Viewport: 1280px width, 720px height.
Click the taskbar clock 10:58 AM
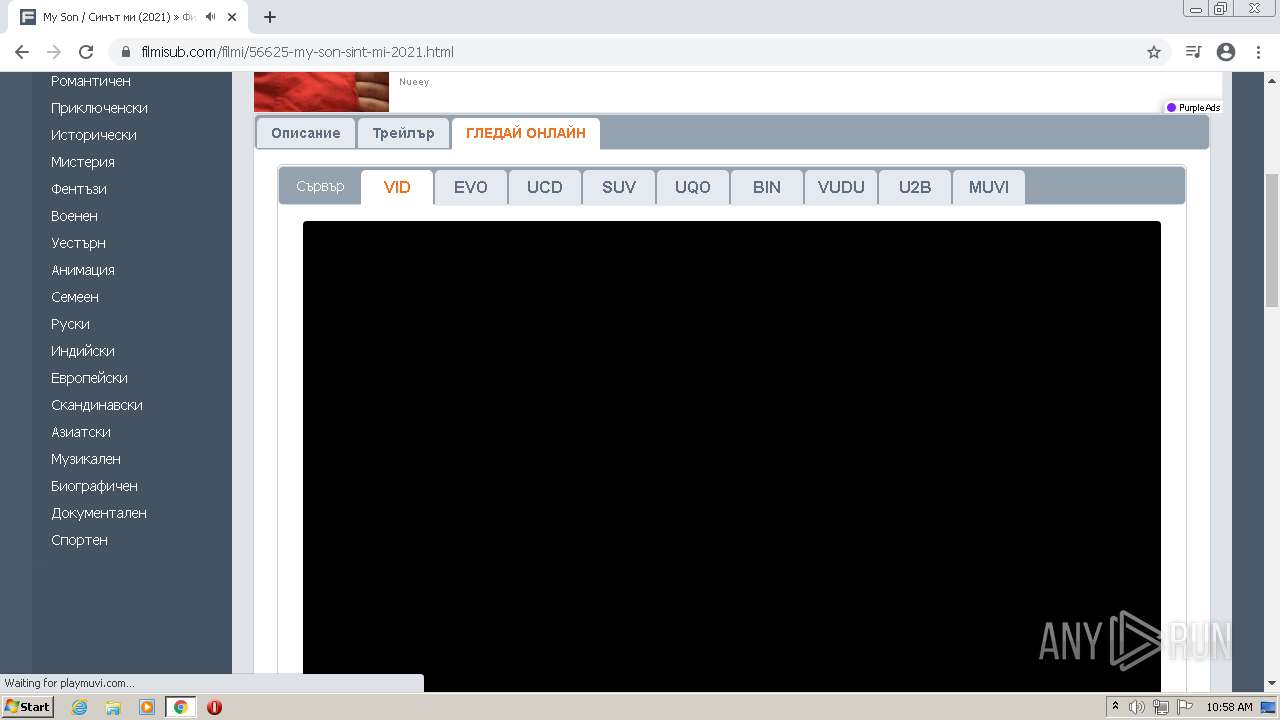[1229, 707]
